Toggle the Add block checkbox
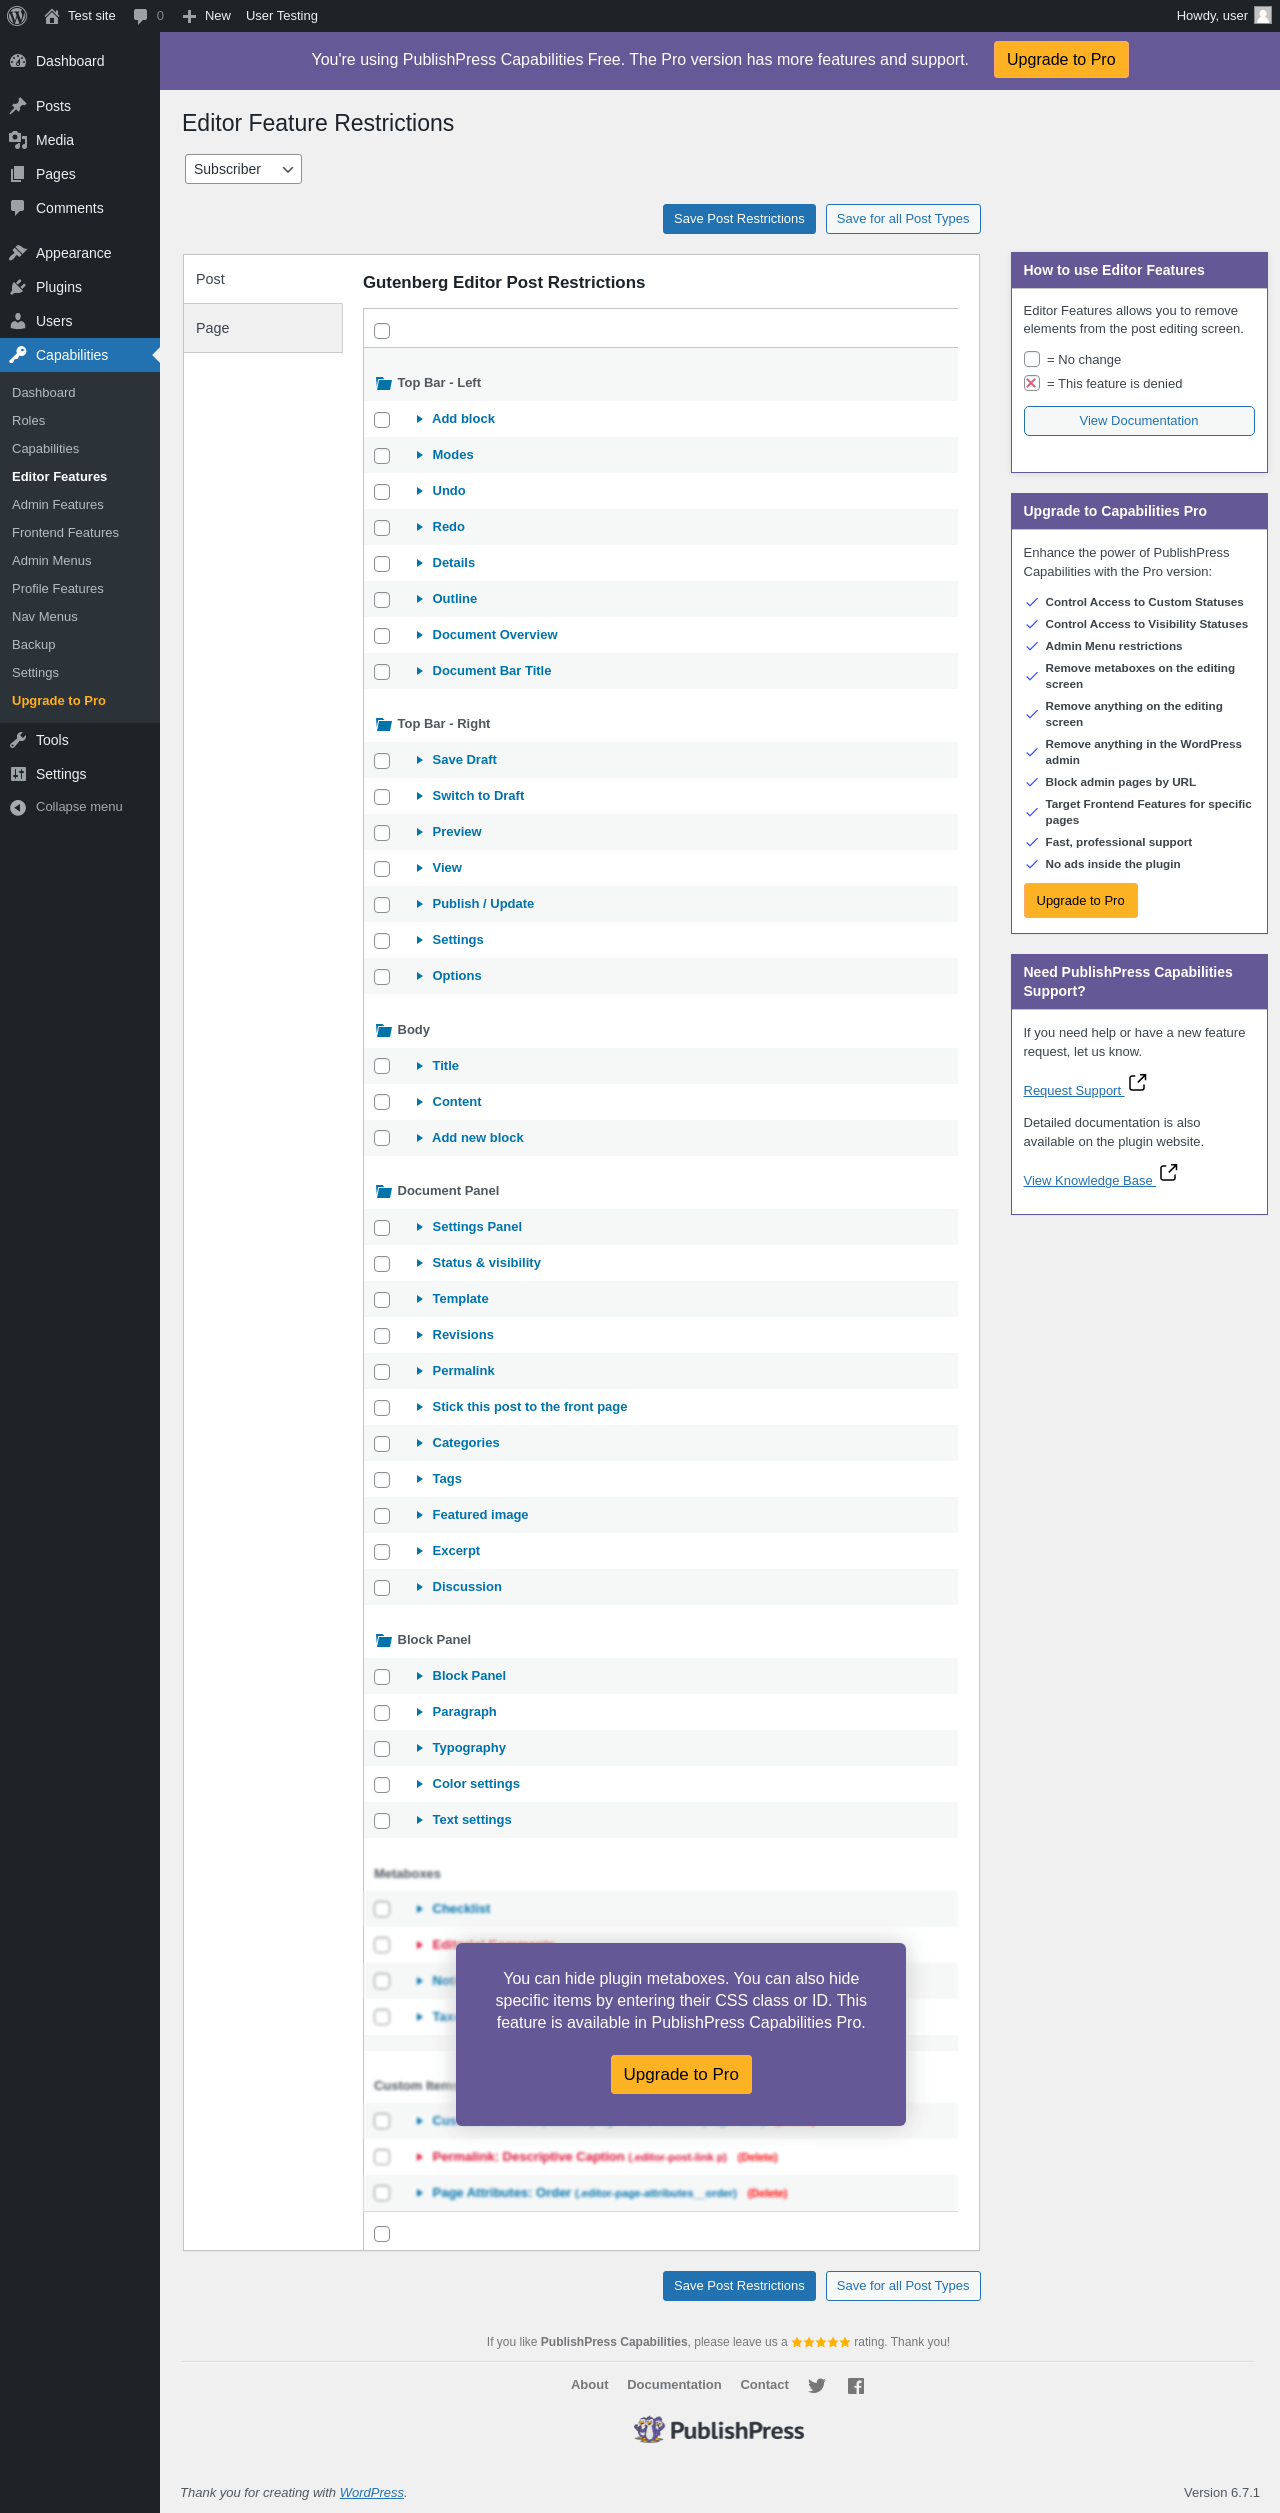This screenshot has height=2513, width=1280. [x=382, y=420]
